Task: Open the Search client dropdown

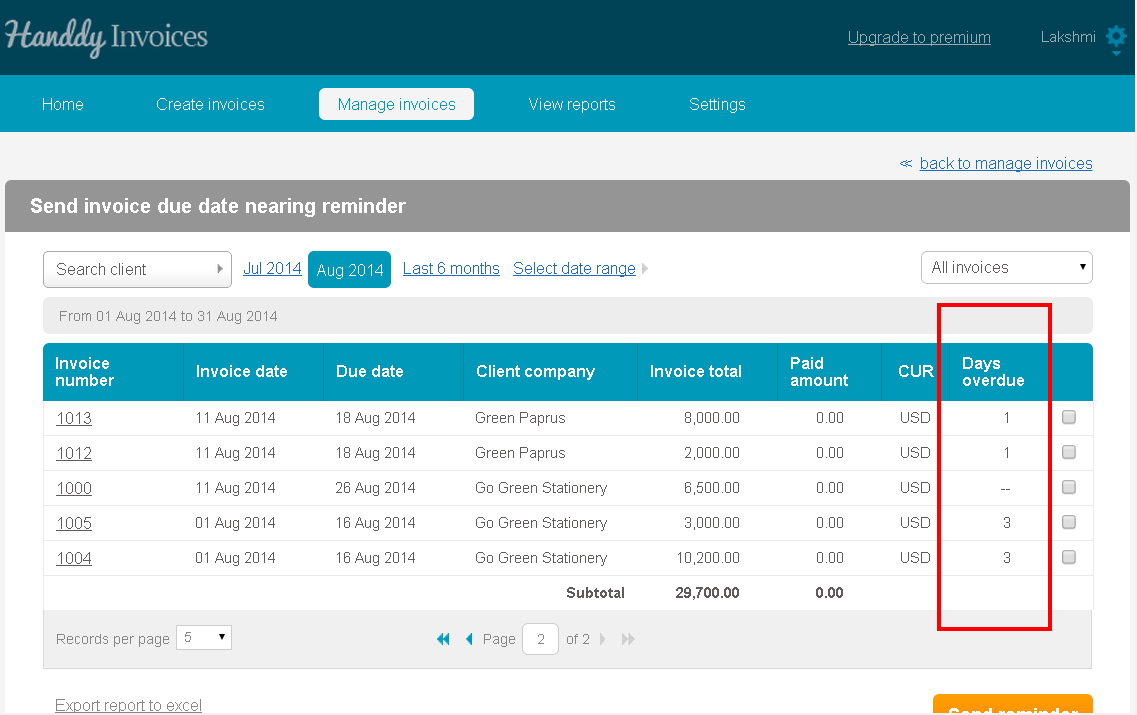Action: 138,269
